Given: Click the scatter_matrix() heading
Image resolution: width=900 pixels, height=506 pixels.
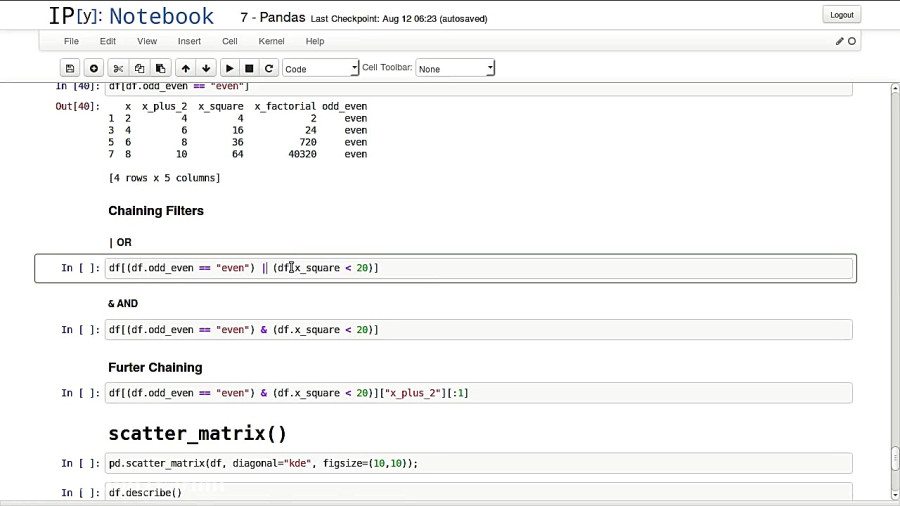Looking at the screenshot, I should coord(197,433).
